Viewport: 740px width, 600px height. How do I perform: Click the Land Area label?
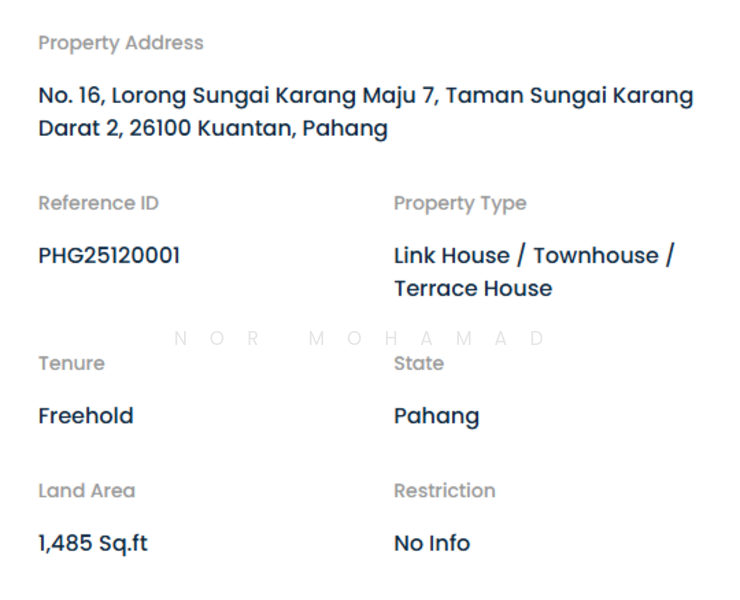pyautogui.click(x=86, y=491)
